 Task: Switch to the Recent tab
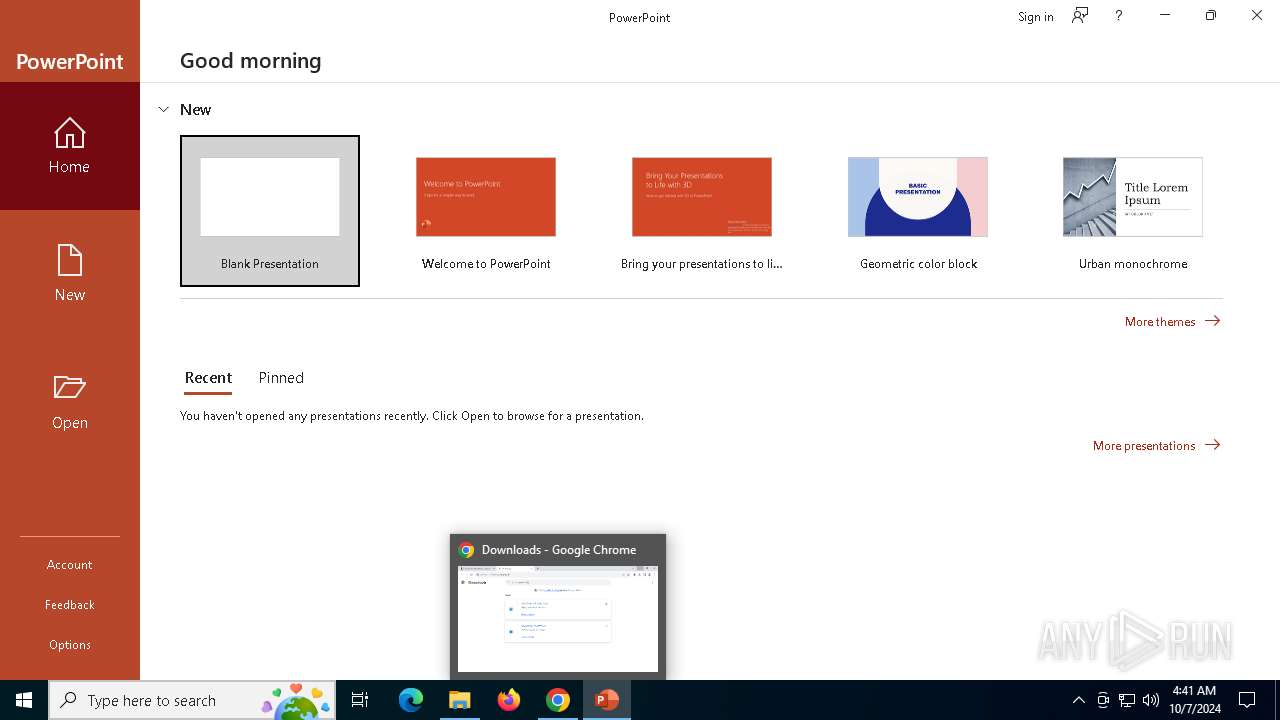pyautogui.click(x=208, y=378)
